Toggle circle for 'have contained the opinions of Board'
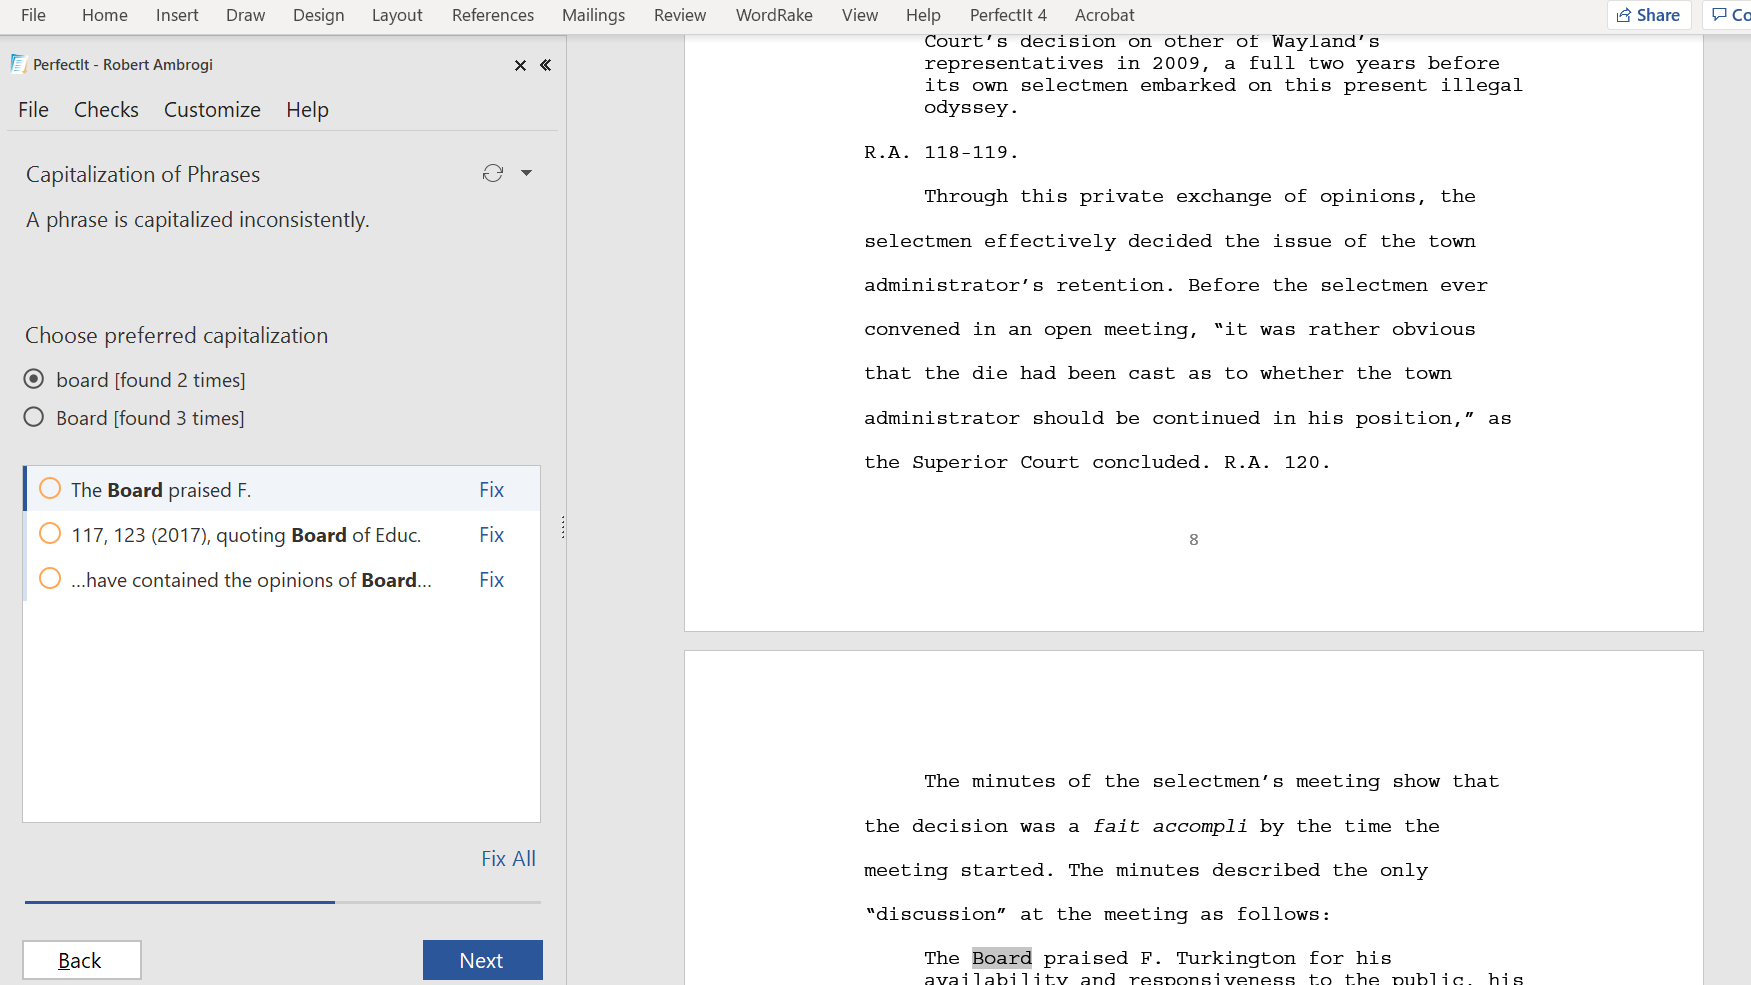1751x985 pixels. [x=50, y=579]
